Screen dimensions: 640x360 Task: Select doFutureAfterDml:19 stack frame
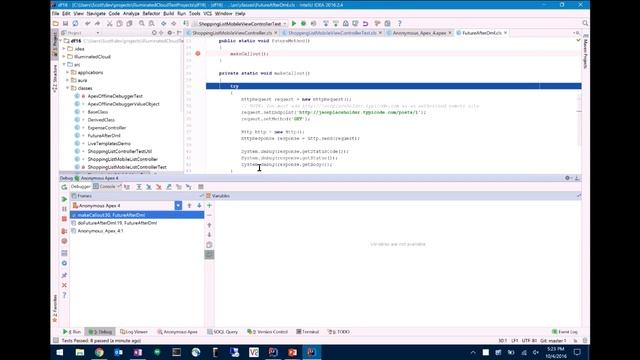117,223
